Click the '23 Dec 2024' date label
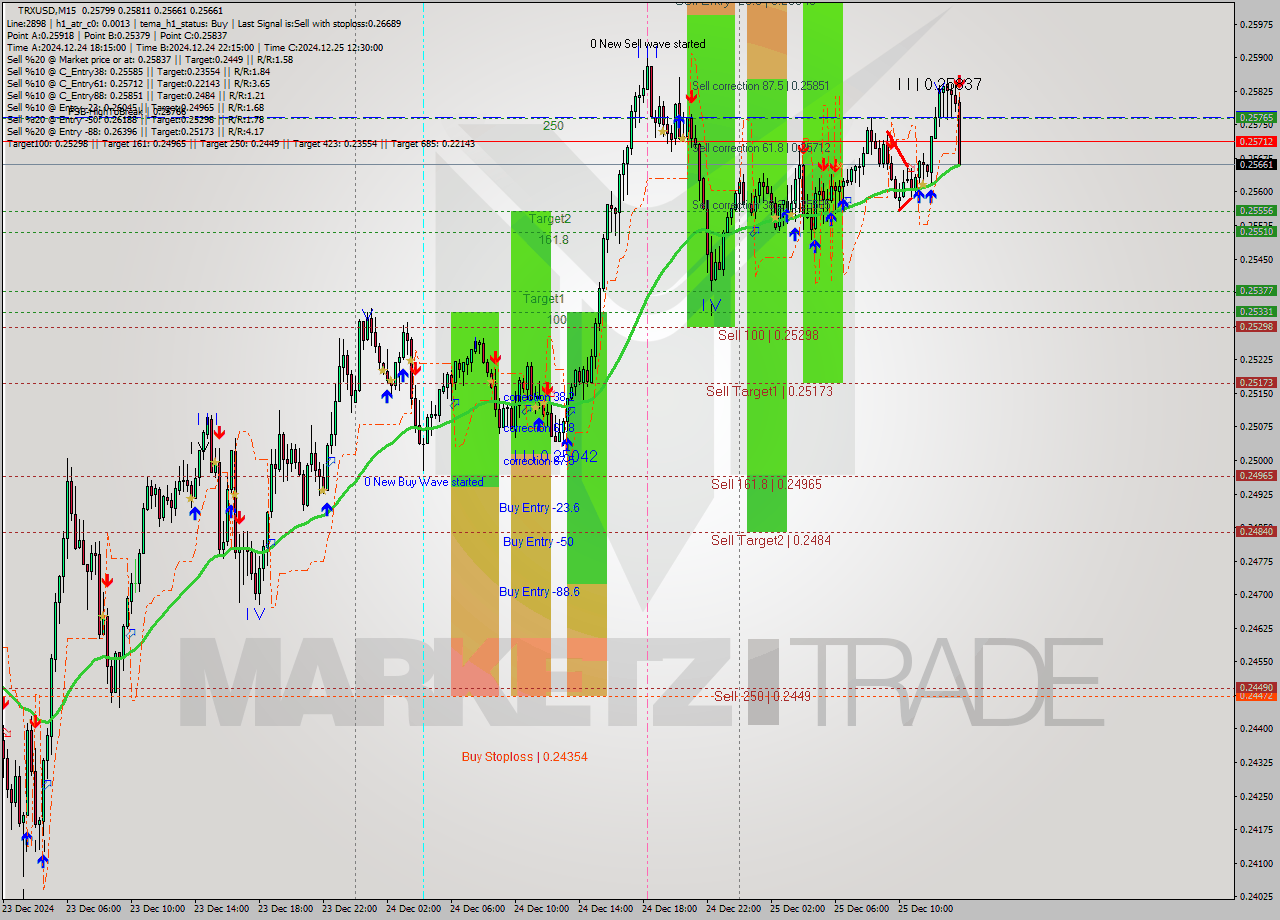1280x920 pixels. (28, 909)
